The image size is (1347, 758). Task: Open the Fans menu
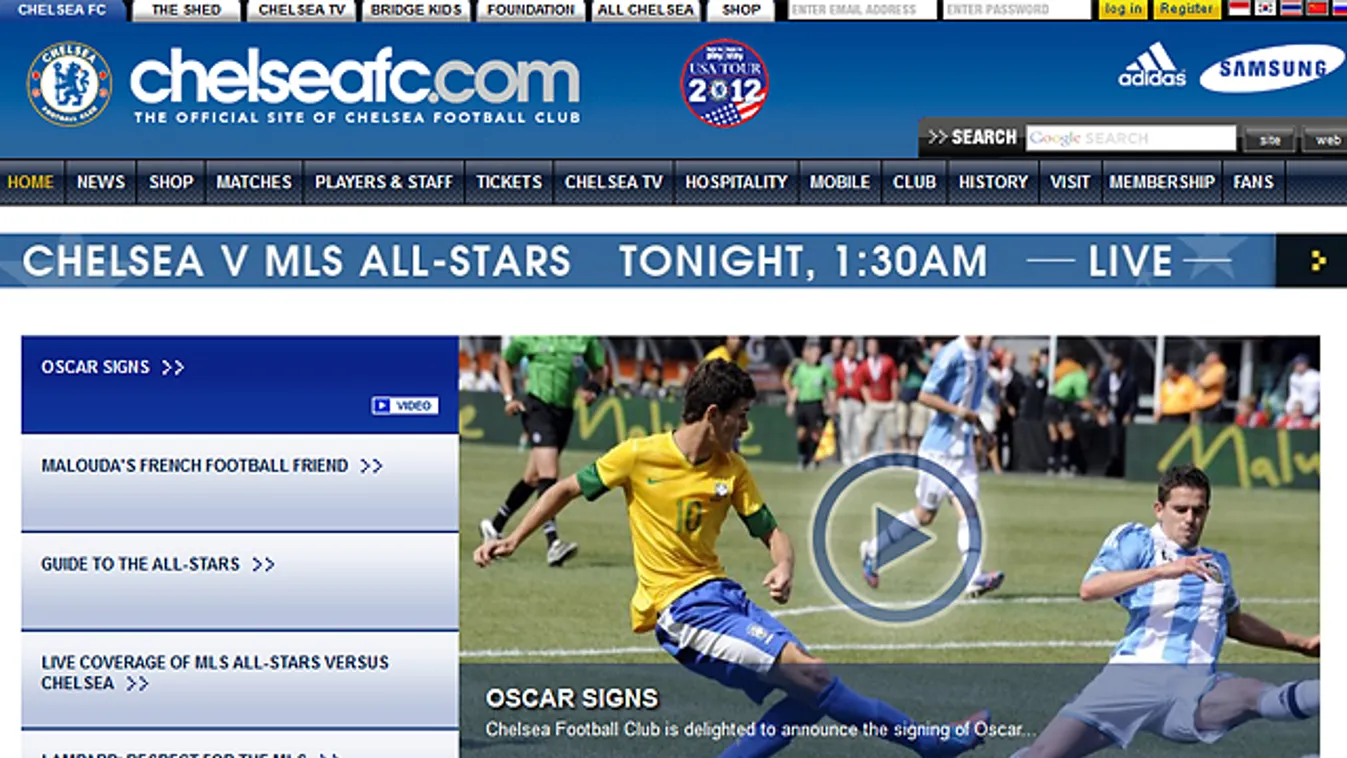(1254, 182)
